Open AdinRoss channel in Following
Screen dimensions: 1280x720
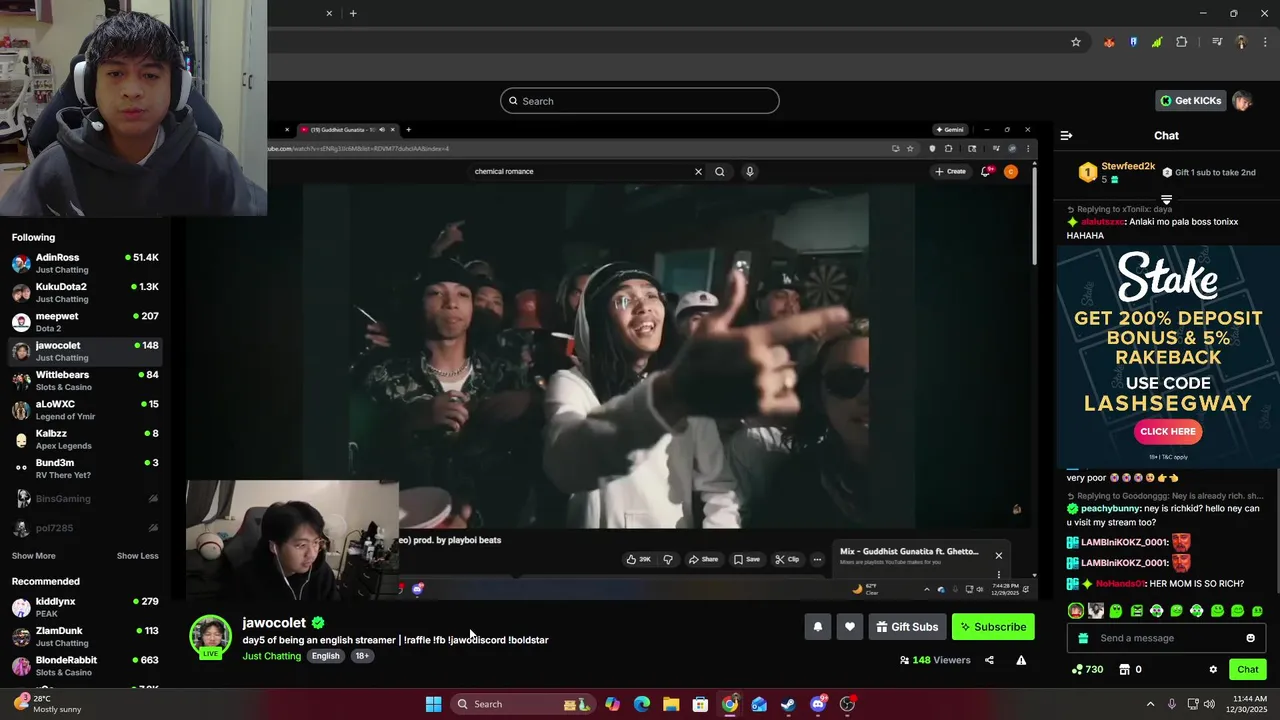point(86,263)
